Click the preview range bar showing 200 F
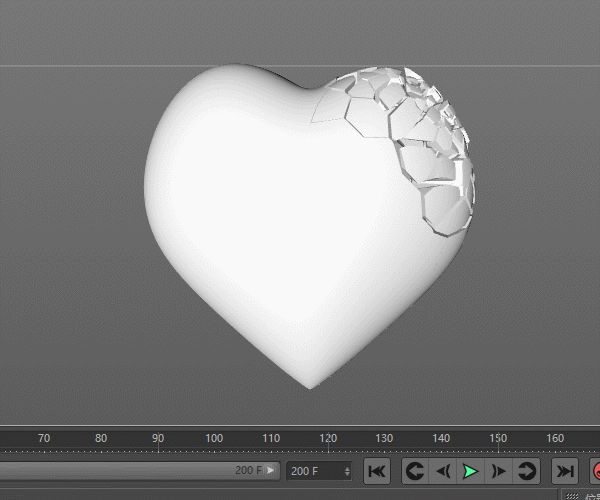The width and height of the screenshot is (600, 500). [x=139, y=470]
